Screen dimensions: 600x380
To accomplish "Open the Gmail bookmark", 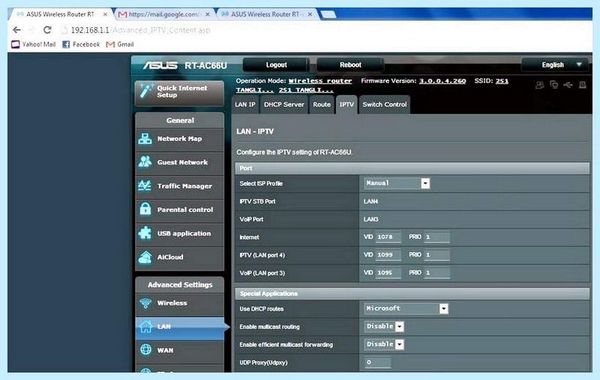I will [x=120, y=44].
